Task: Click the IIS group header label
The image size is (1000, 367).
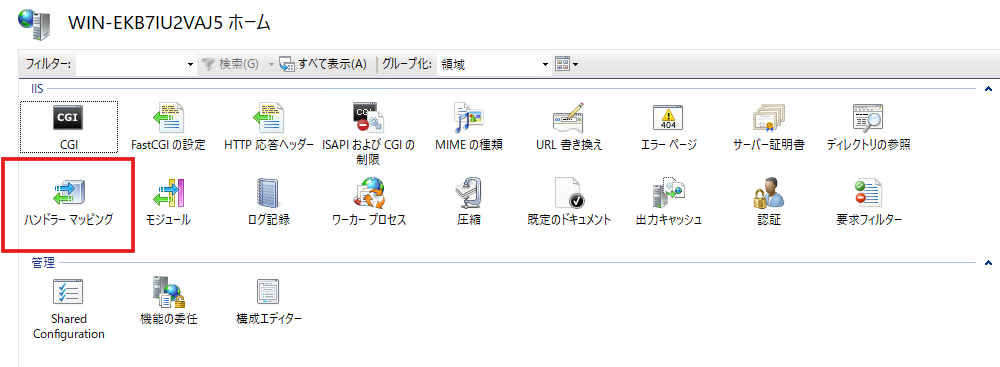Action: (37, 88)
